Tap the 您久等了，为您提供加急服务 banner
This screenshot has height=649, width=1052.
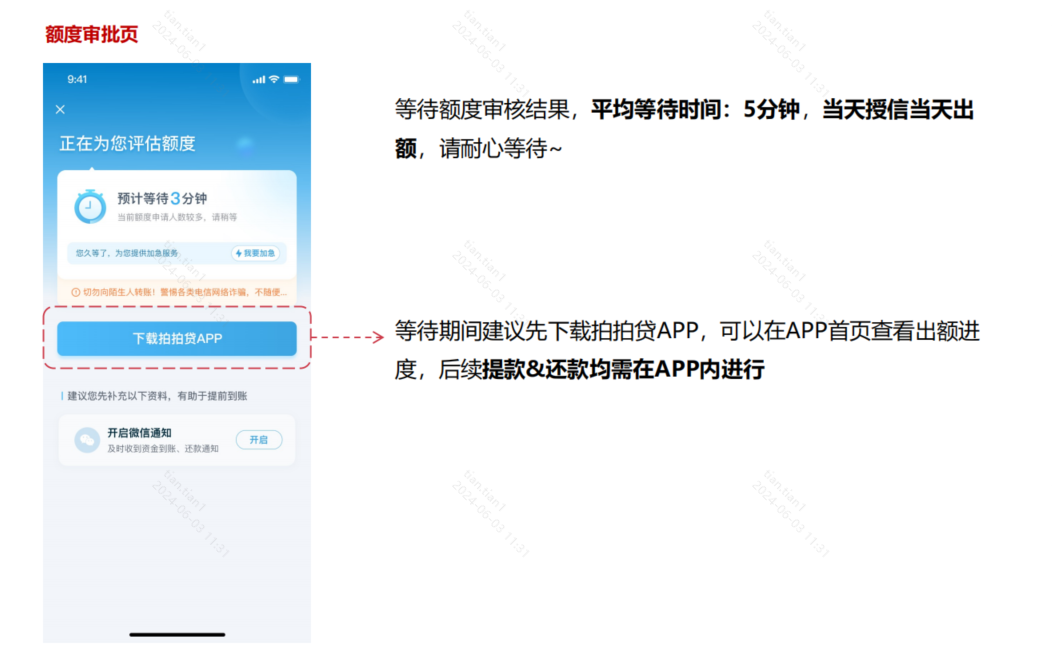(176, 253)
